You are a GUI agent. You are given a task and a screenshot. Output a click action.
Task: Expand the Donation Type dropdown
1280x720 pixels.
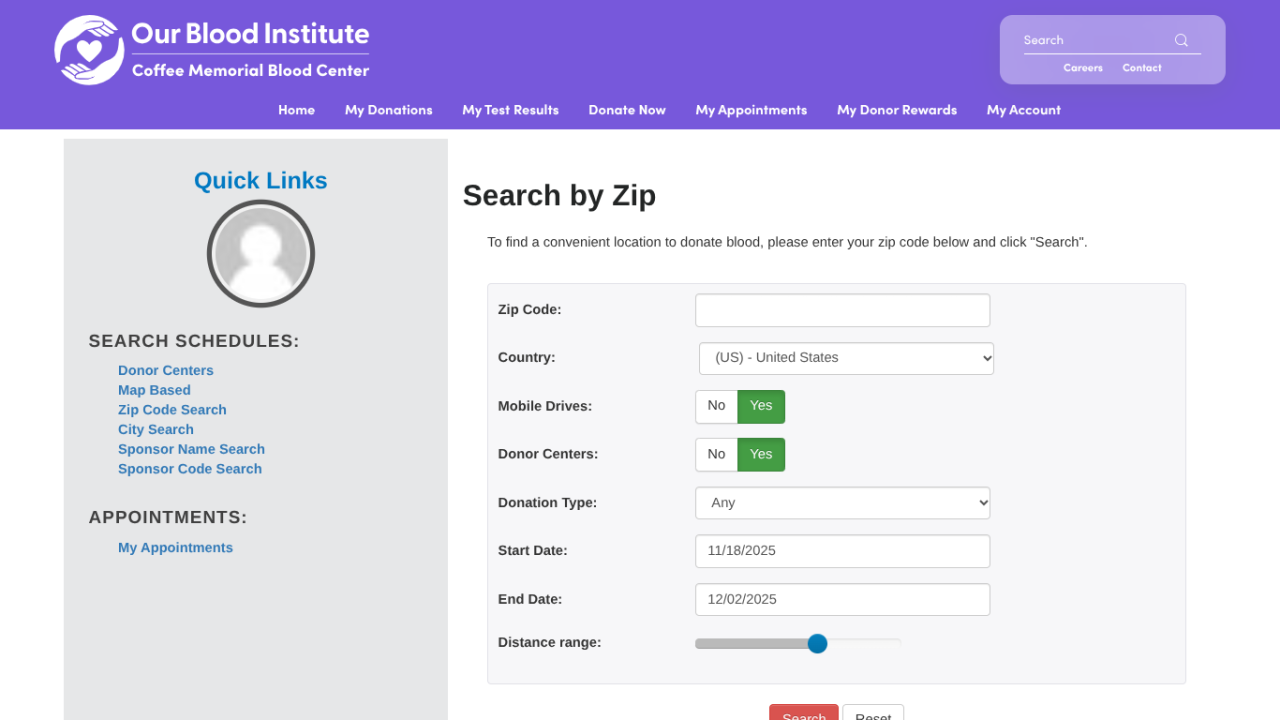click(842, 503)
